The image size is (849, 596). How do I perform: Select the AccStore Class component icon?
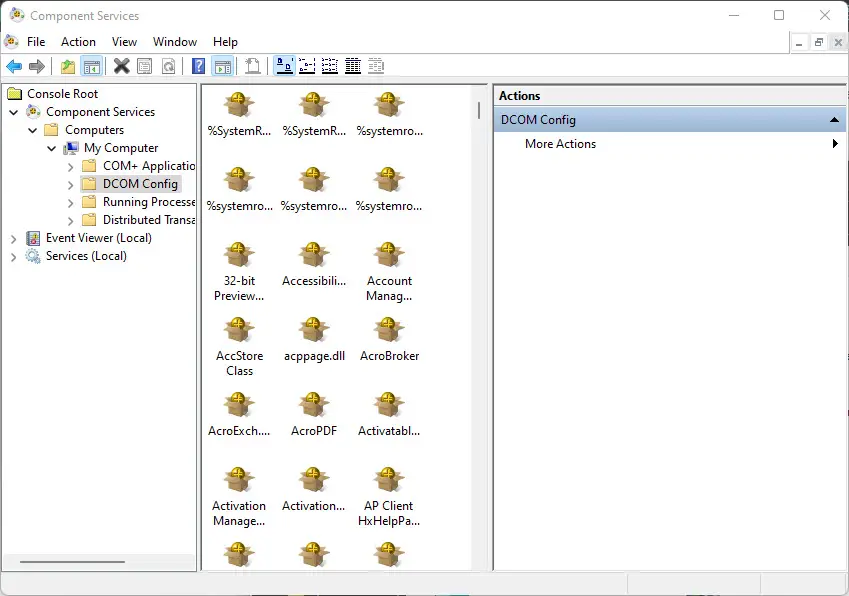pyautogui.click(x=239, y=330)
